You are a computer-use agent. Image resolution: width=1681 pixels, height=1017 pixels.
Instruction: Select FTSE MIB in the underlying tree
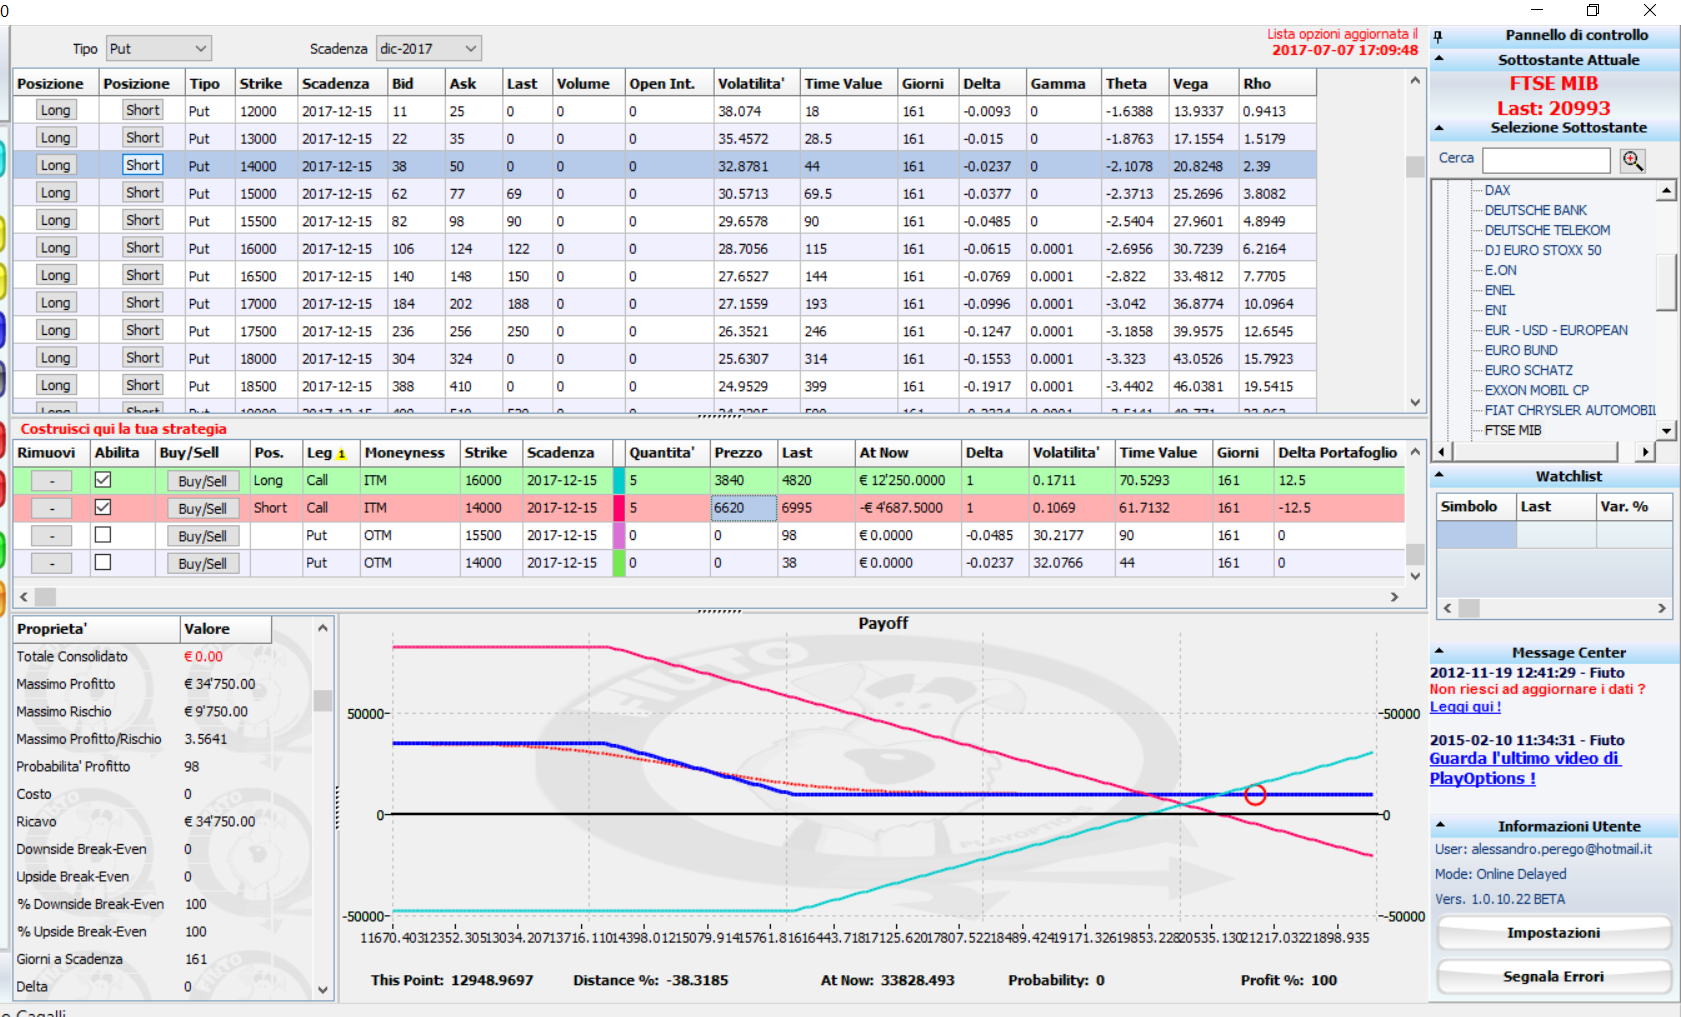click(1512, 430)
